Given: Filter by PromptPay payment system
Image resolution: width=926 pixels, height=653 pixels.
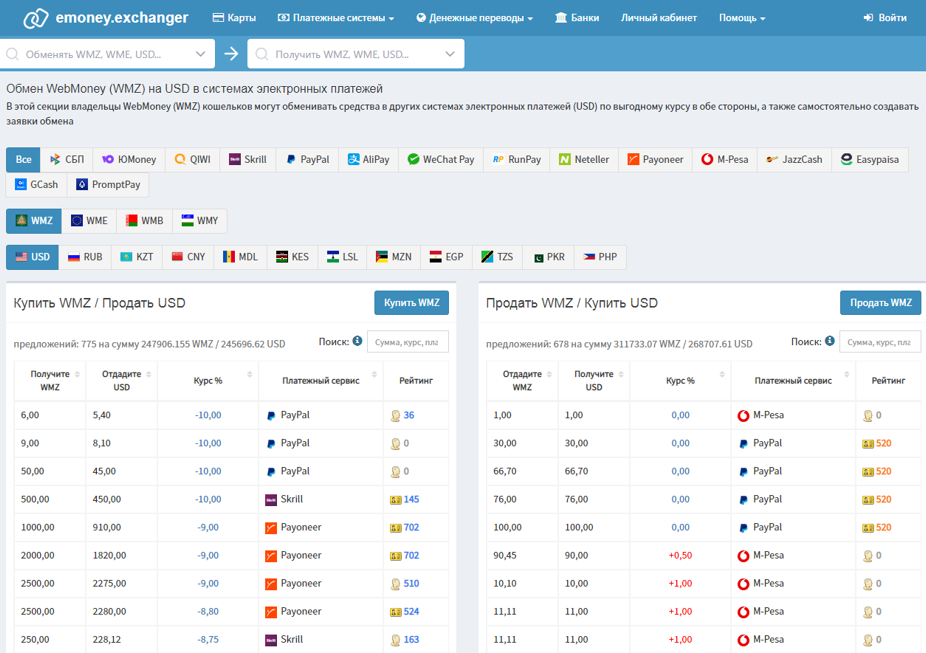Looking at the screenshot, I should tap(108, 185).
